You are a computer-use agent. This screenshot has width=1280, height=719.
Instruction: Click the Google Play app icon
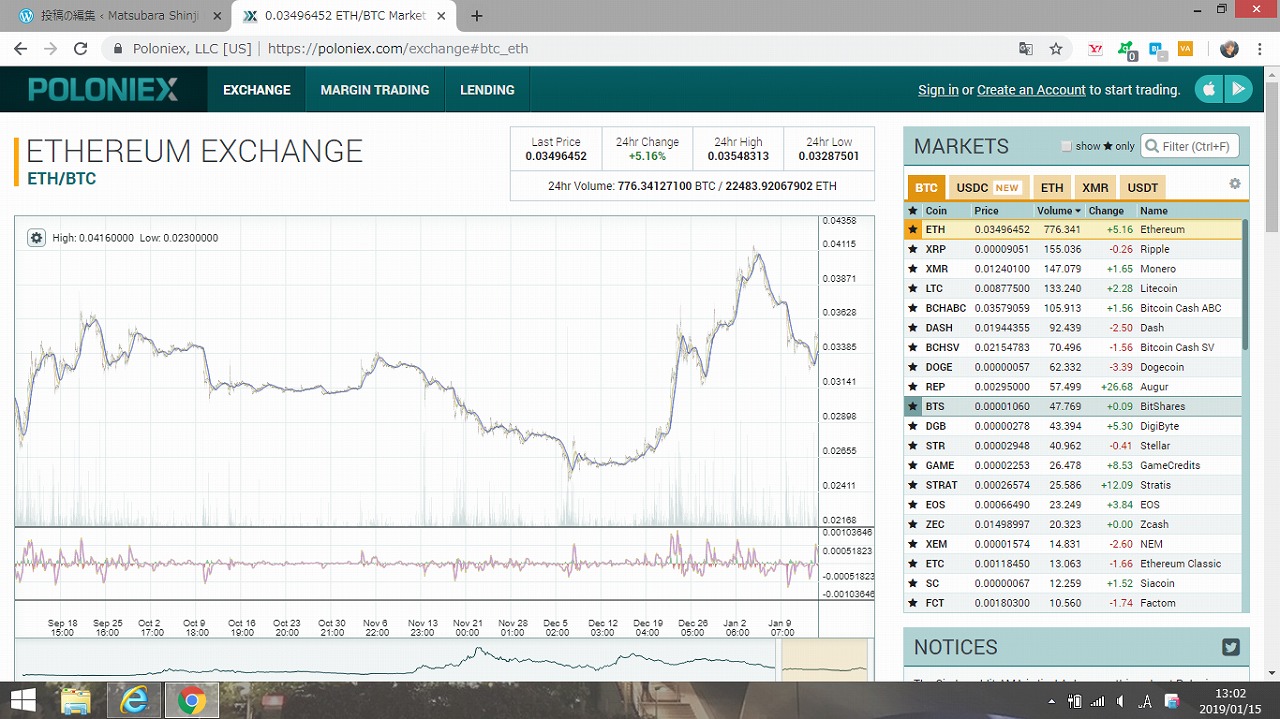tap(1239, 89)
